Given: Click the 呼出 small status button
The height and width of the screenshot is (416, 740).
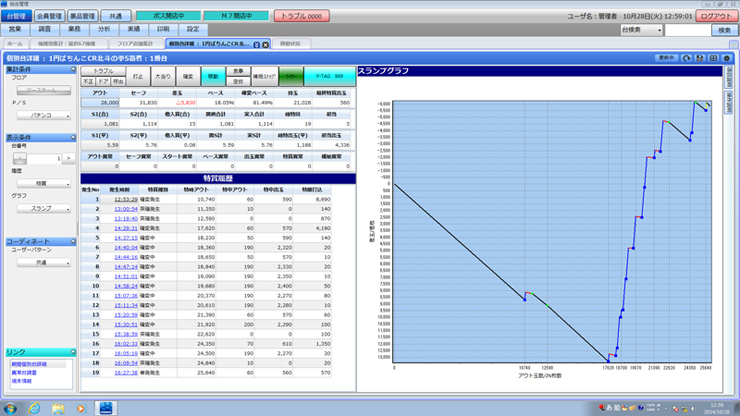Looking at the screenshot, I should [118, 81].
